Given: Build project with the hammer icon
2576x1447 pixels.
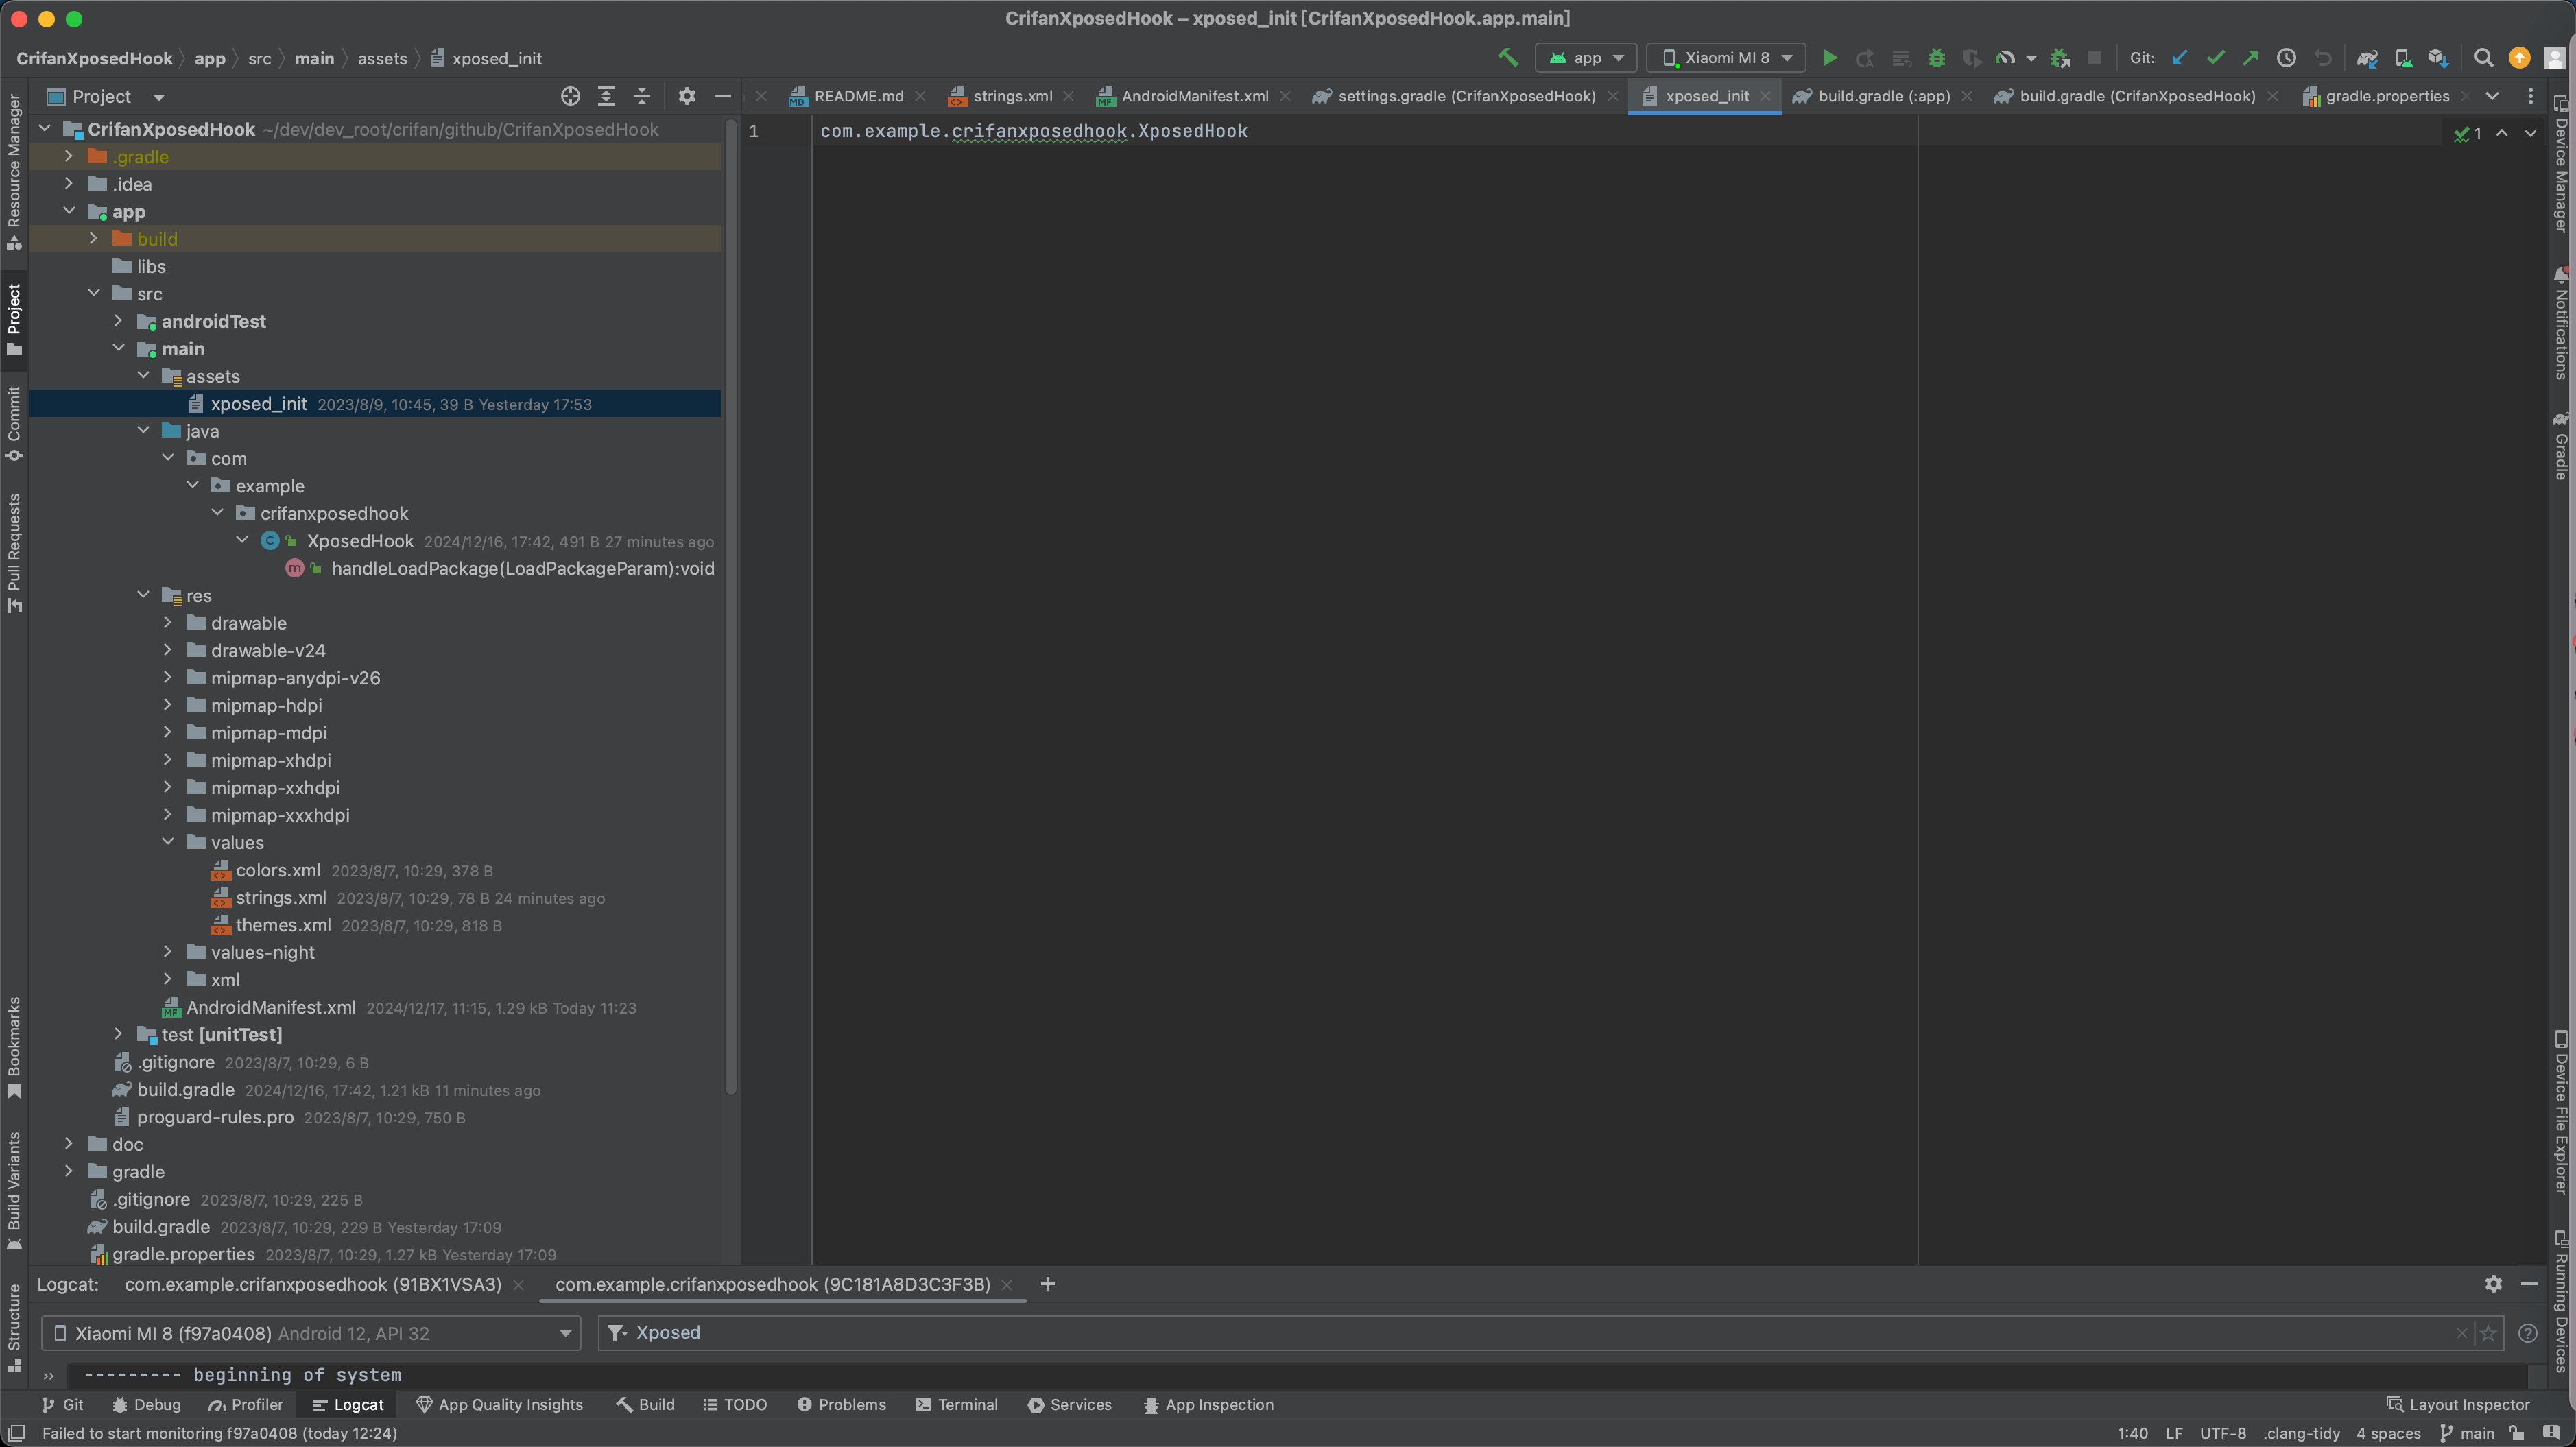Looking at the screenshot, I should tap(1507, 58).
